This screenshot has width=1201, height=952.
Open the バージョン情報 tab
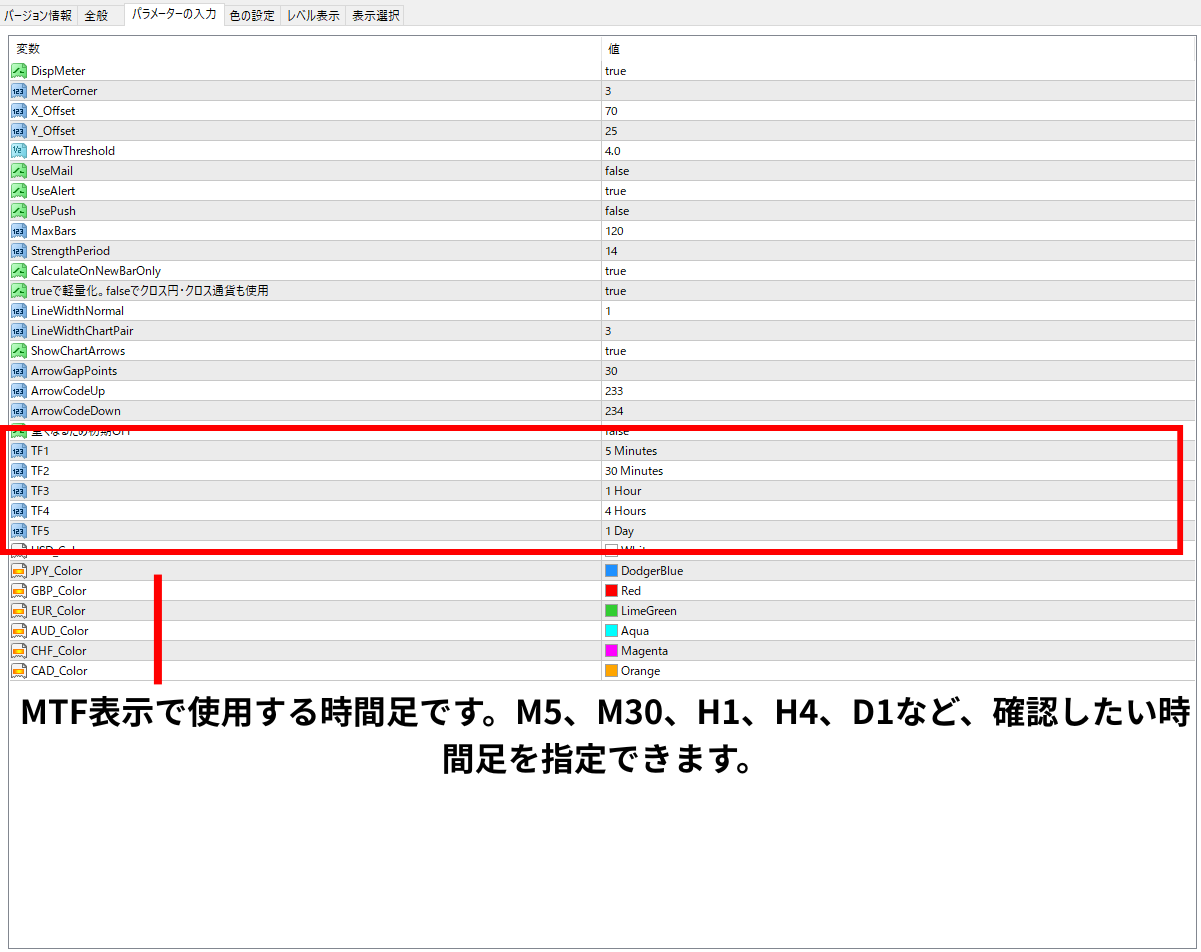[38, 16]
